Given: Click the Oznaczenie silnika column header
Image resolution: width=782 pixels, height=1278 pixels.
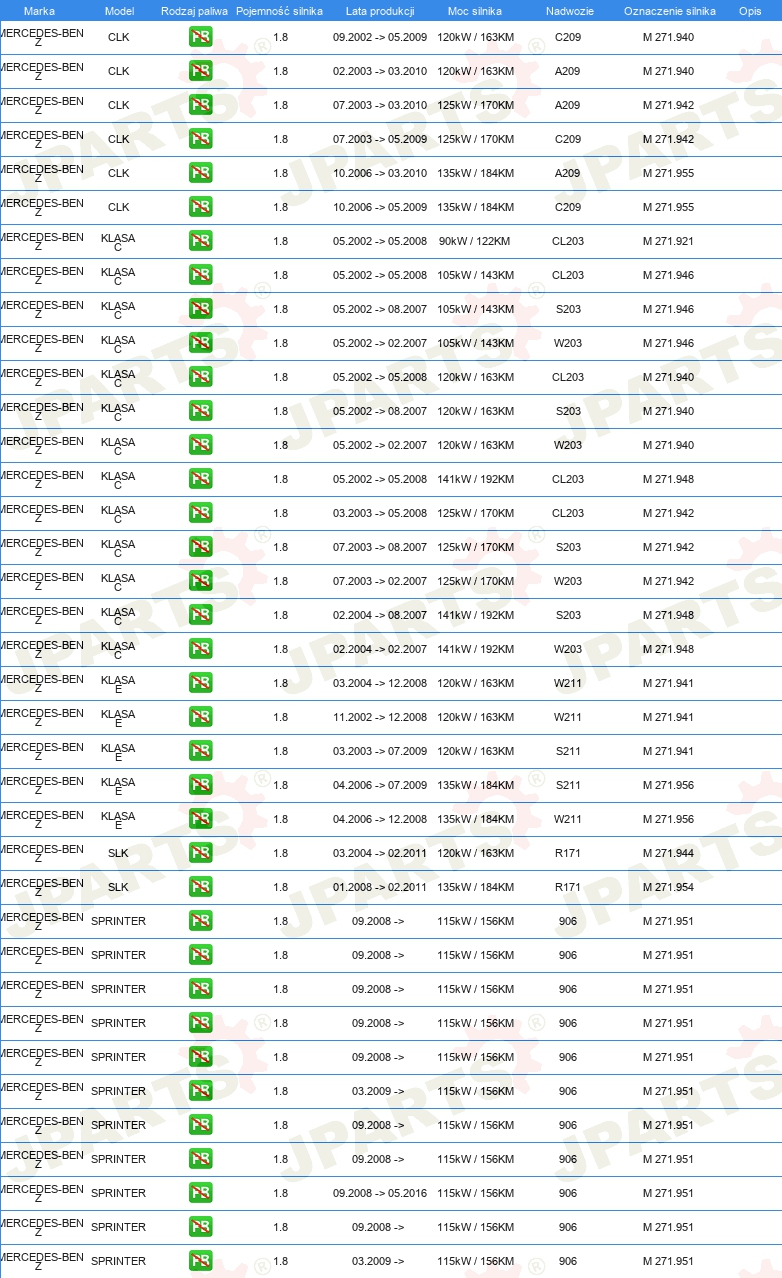Looking at the screenshot, I should point(669,11).
